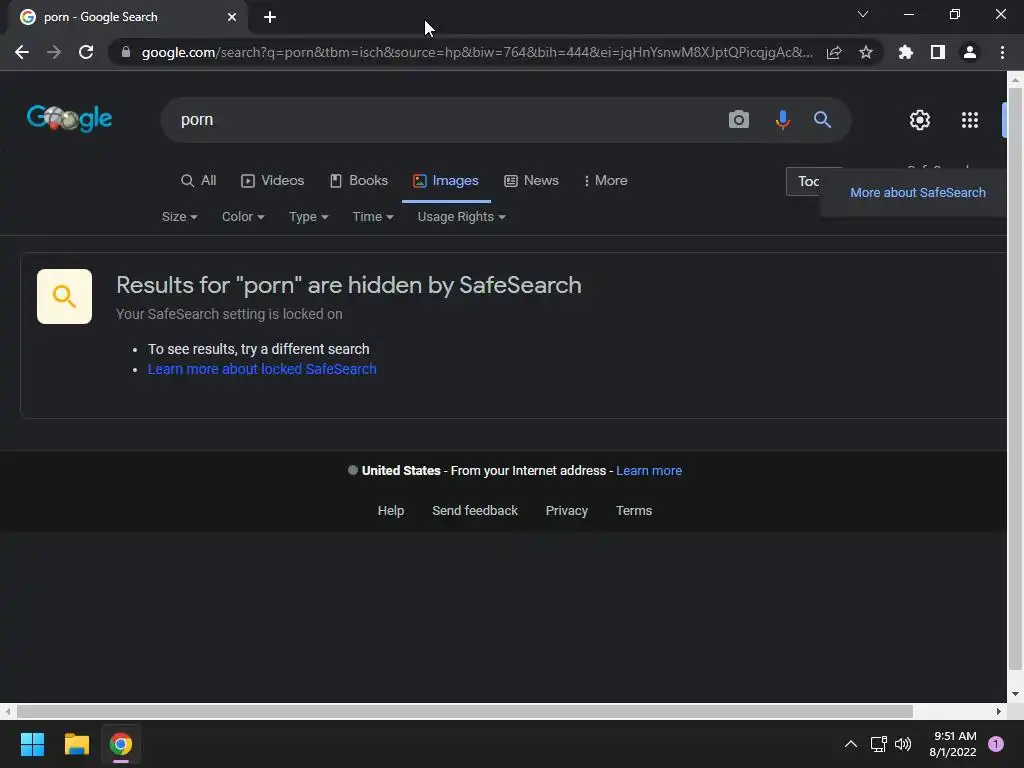Click 'Your SafeSearch setting is locked on' text
The height and width of the screenshot is (768, 1024).
coord(229,314)
